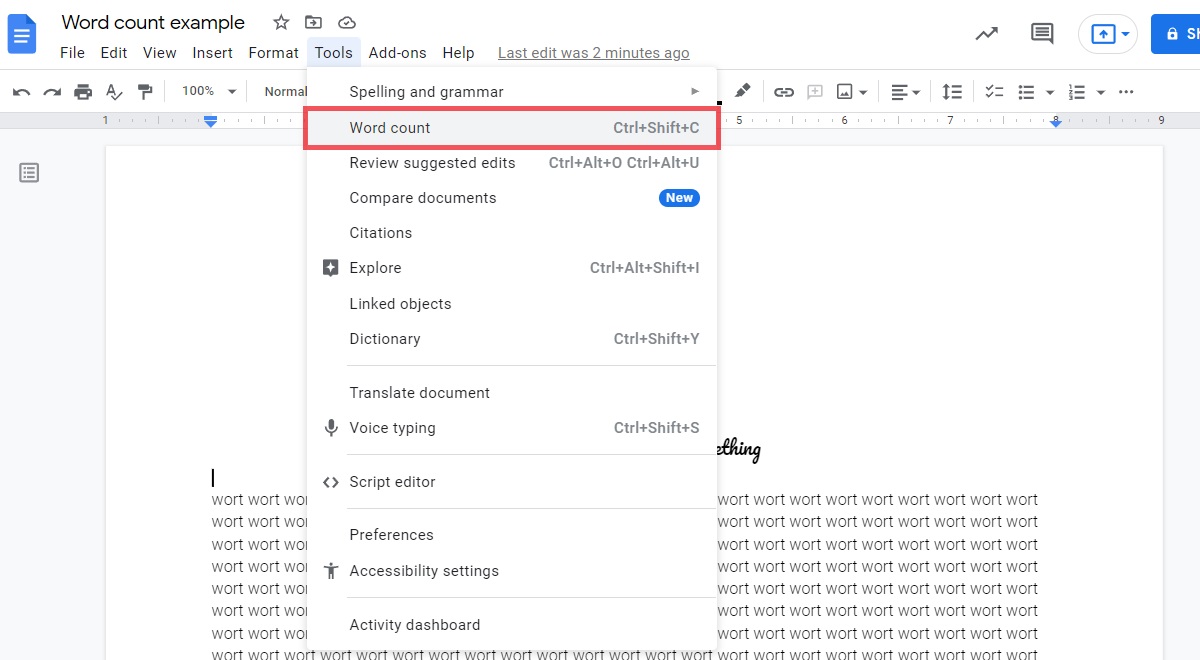Show the document outline icon
Screen dimensions: 1200x660
point(30,173)
